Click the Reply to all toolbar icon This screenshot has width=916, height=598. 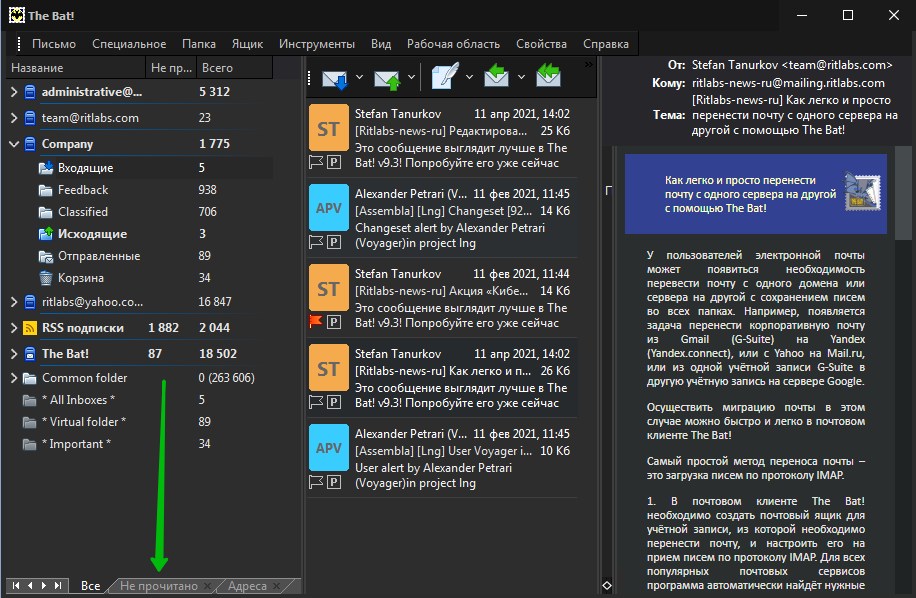point(548,76)
